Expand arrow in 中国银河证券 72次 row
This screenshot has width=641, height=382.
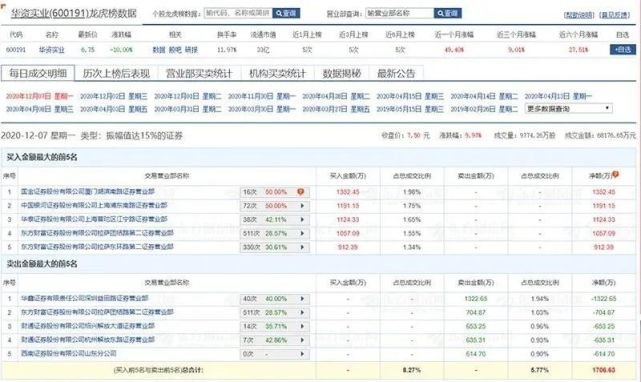click(302, 206)
